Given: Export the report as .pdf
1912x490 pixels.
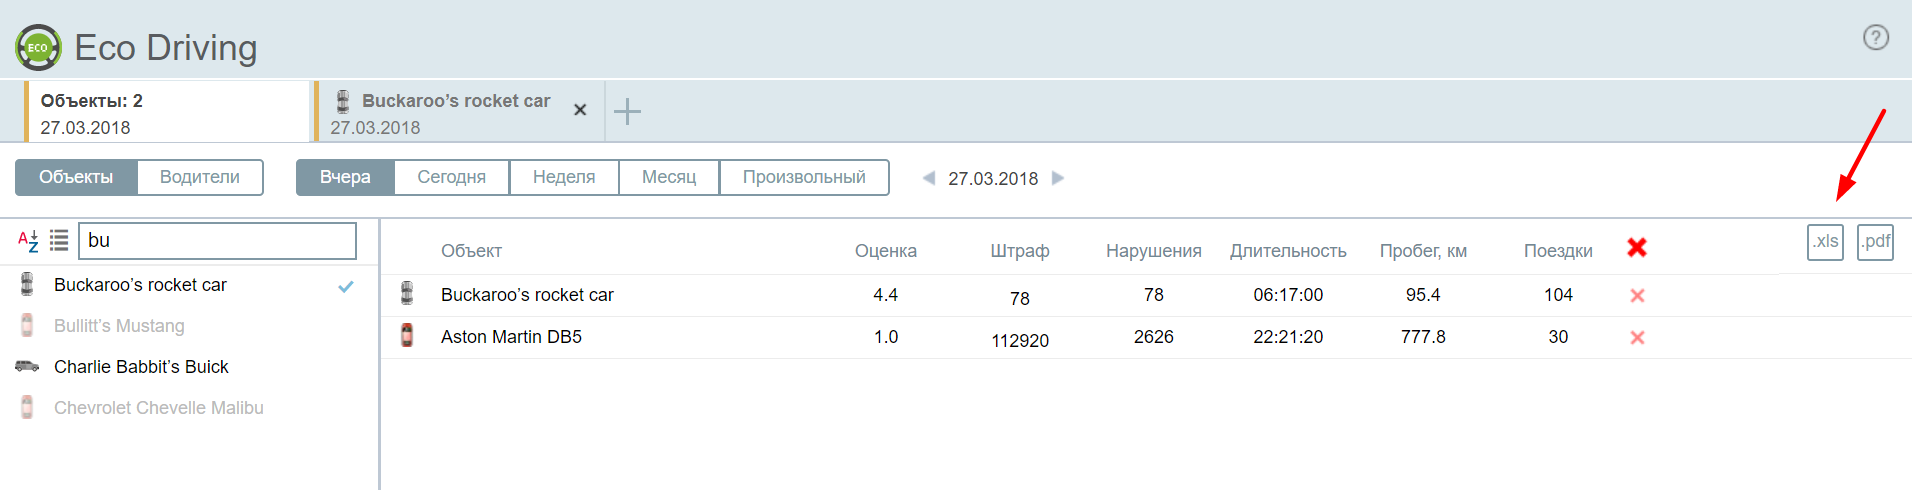Looking at the screenshot, I should [x=1875, y=242].
